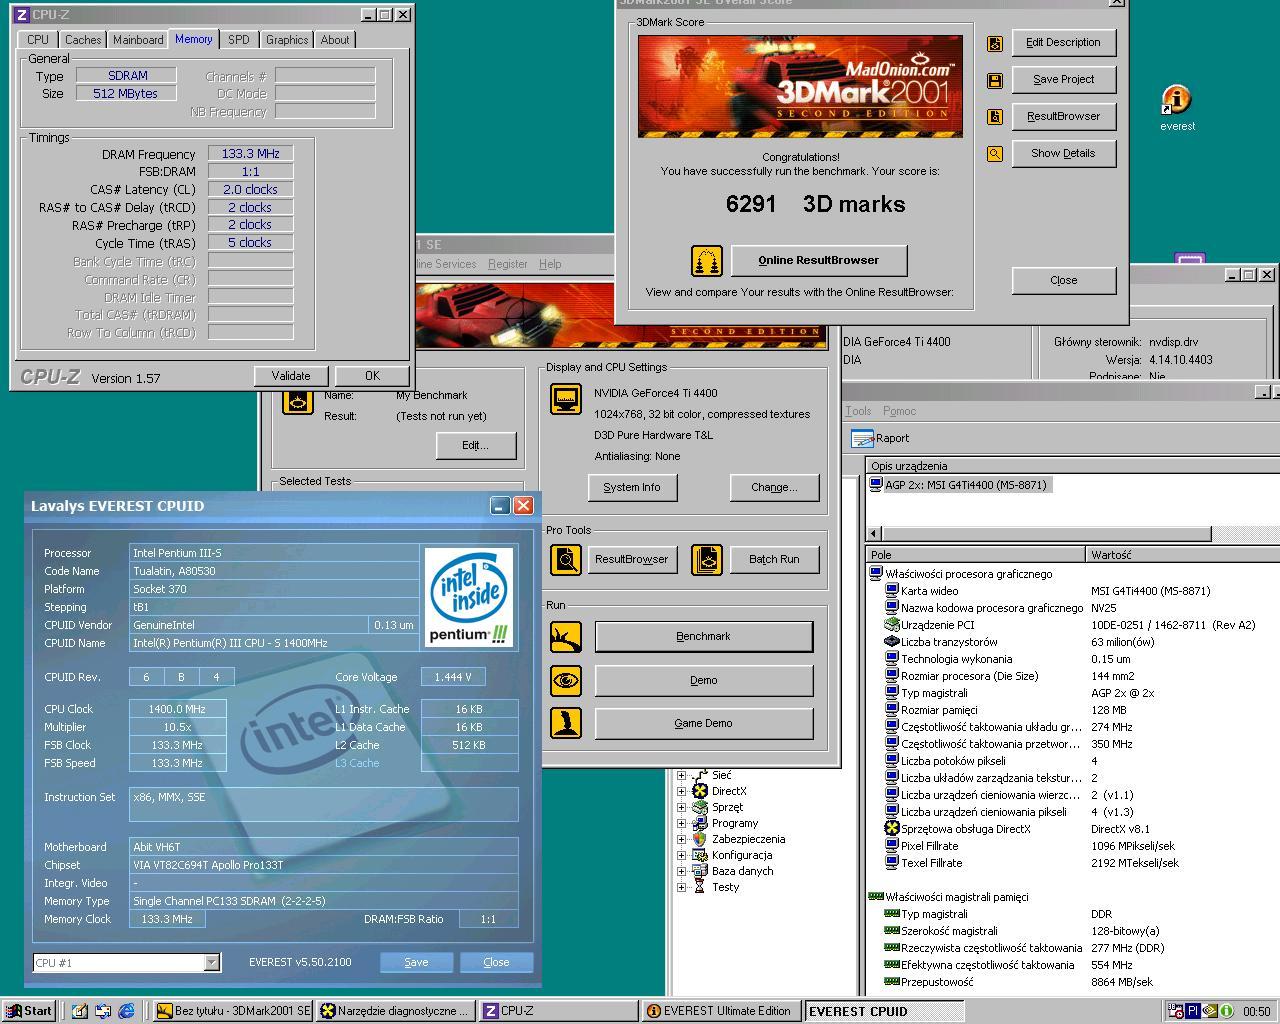Switch to the SPD tab in CPU-Z

click(x=239, y=40)
